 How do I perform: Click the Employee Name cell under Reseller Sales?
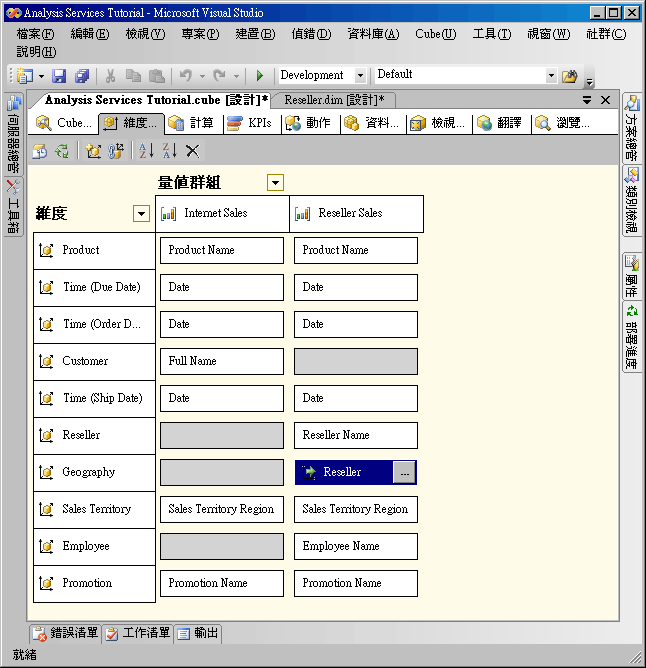point(356,546)
